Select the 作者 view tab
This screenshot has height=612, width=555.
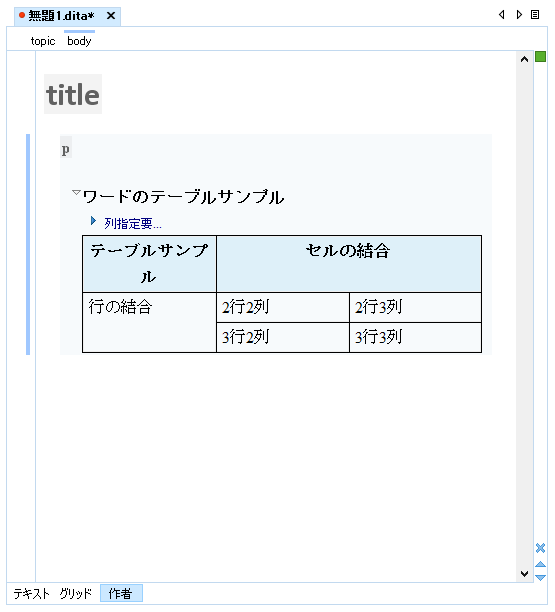[121, 593]
